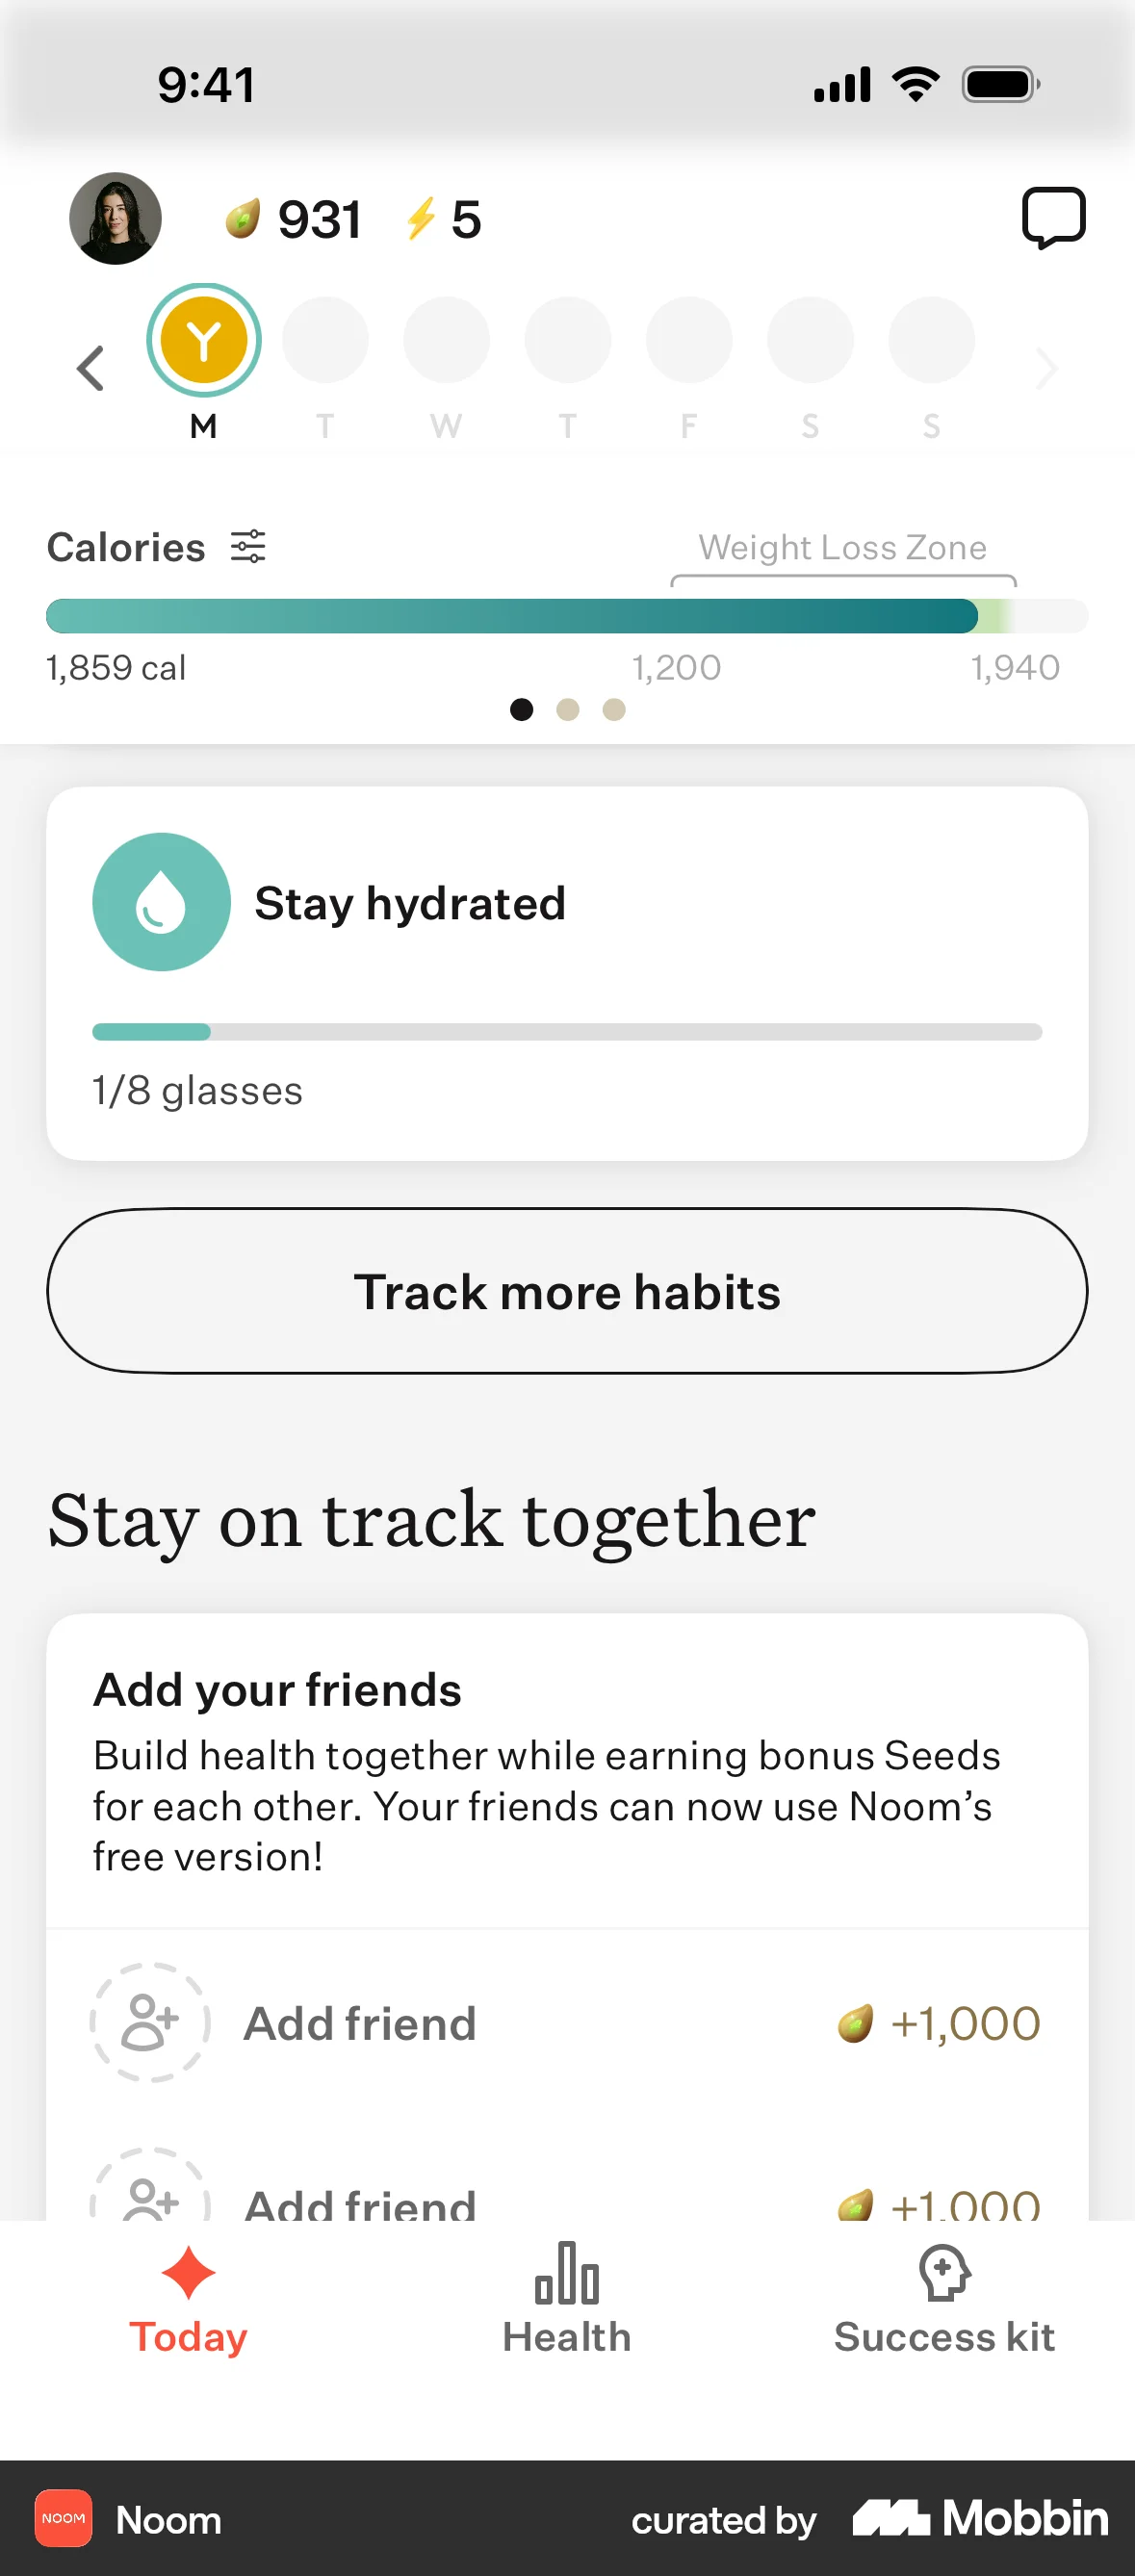
Task: Tap the Today star icon
Action: pyautogui.click(x=188, y=2273)
